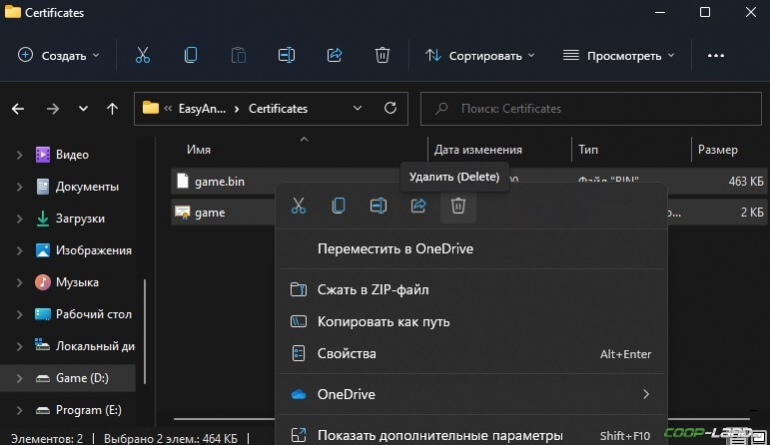Select Game (D:) drive in sidebar

[x=81, y=378]
